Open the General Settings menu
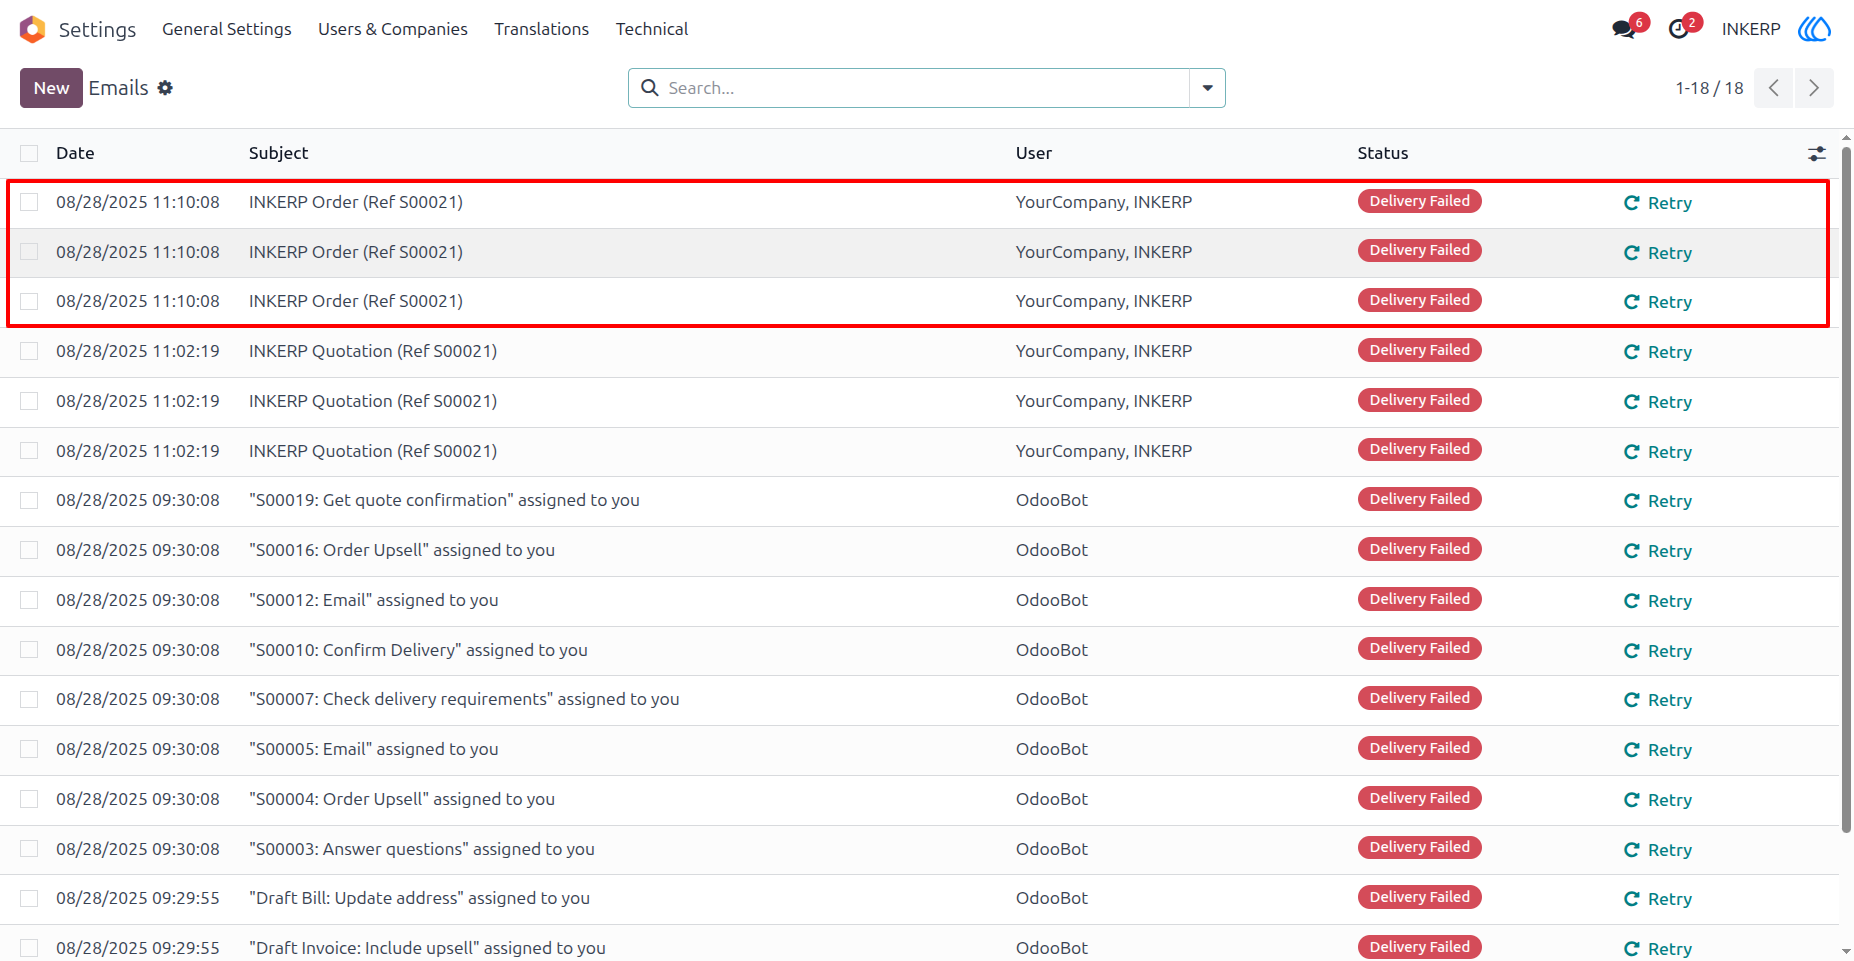 point(227,29)
